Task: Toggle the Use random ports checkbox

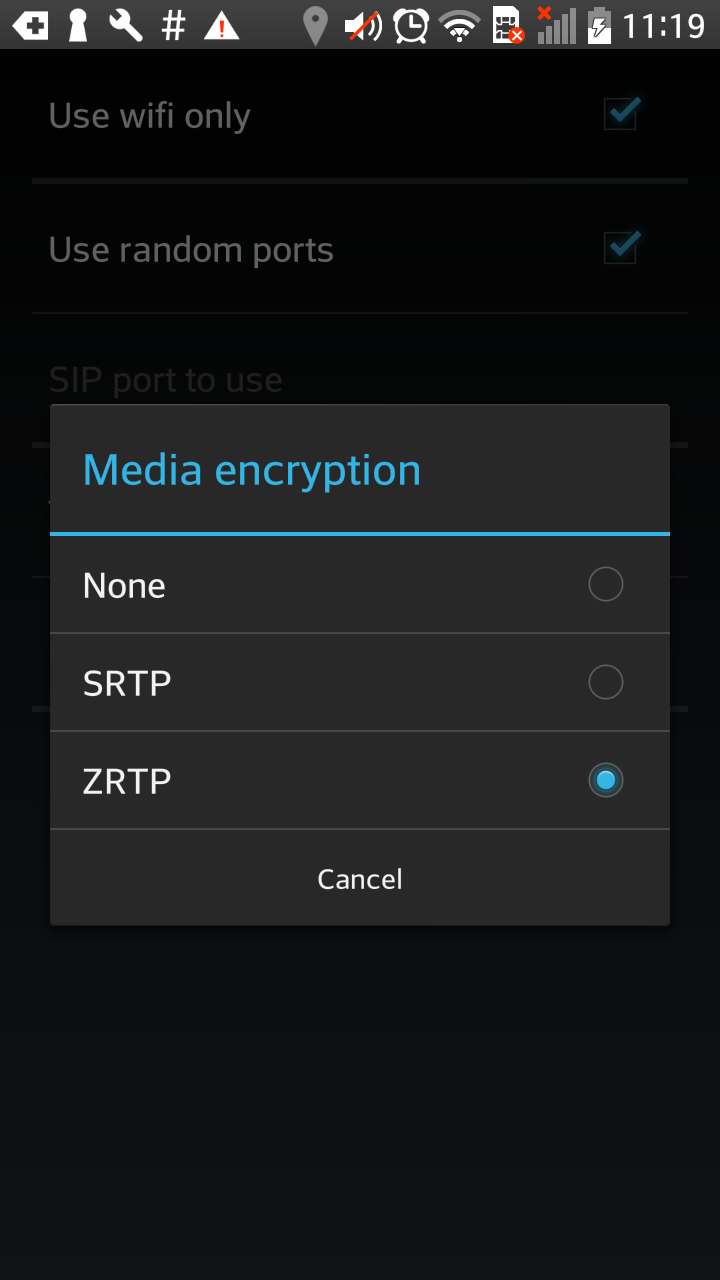Action: 621,248
